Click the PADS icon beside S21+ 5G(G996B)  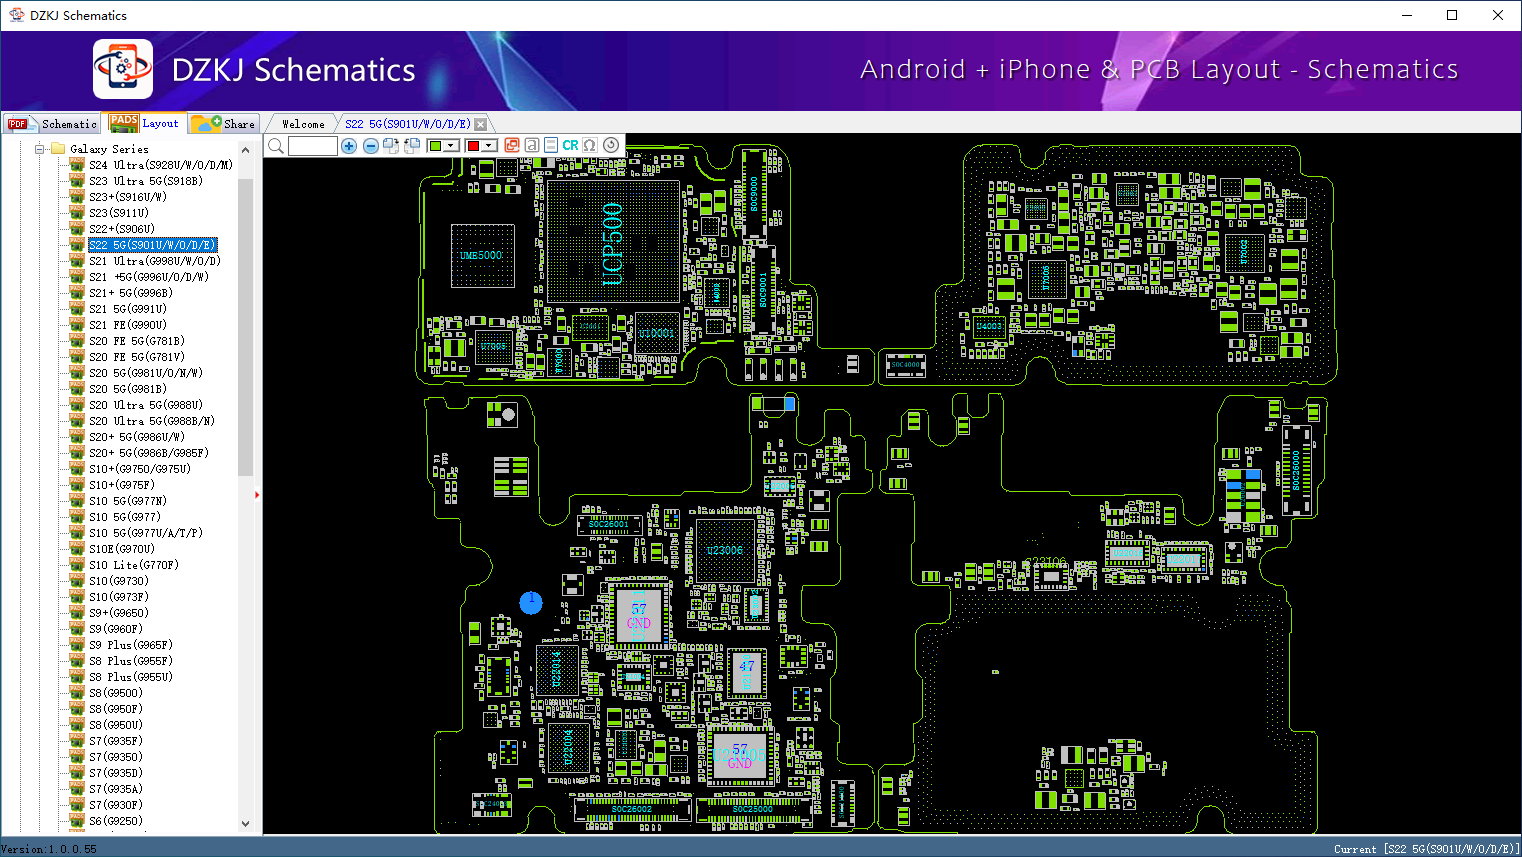click(77, 292)
